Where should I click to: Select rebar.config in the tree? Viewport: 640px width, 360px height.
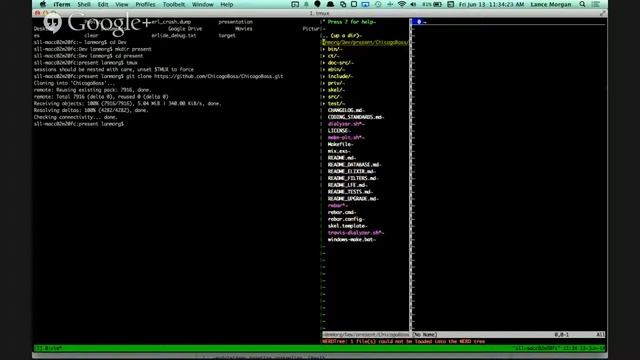click(346, 219)
